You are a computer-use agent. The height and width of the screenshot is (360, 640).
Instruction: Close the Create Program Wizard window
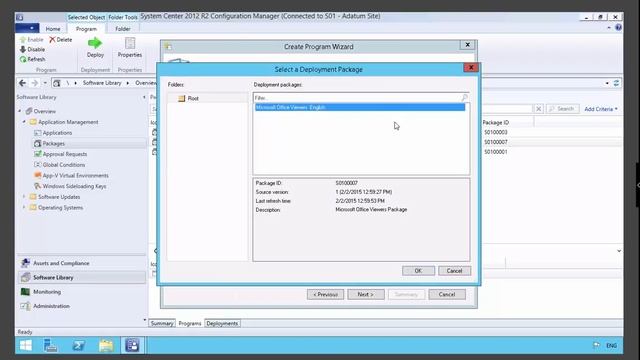[467, 45]
